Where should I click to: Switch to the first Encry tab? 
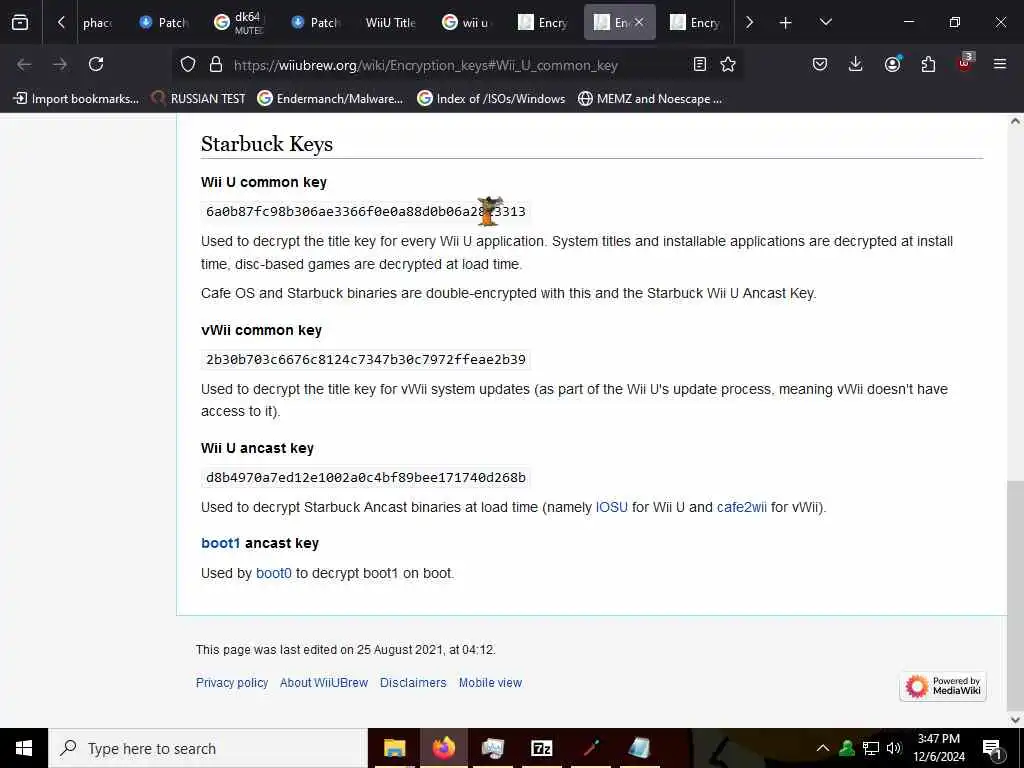543,22
